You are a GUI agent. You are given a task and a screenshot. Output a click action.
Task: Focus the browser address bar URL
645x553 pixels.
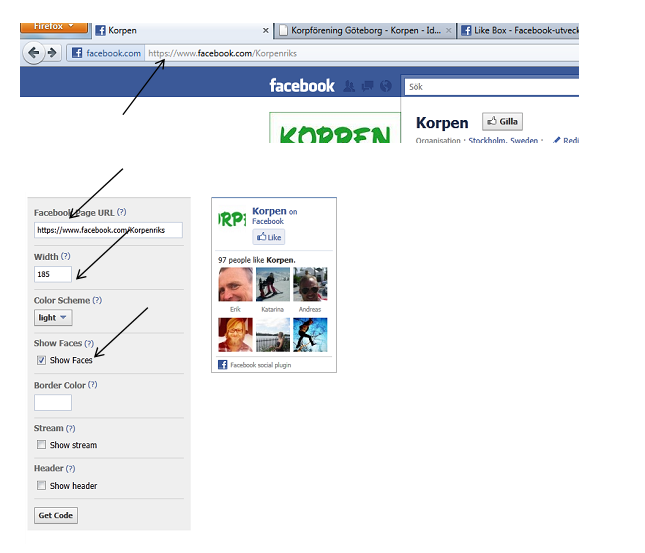tap(362, 53)
